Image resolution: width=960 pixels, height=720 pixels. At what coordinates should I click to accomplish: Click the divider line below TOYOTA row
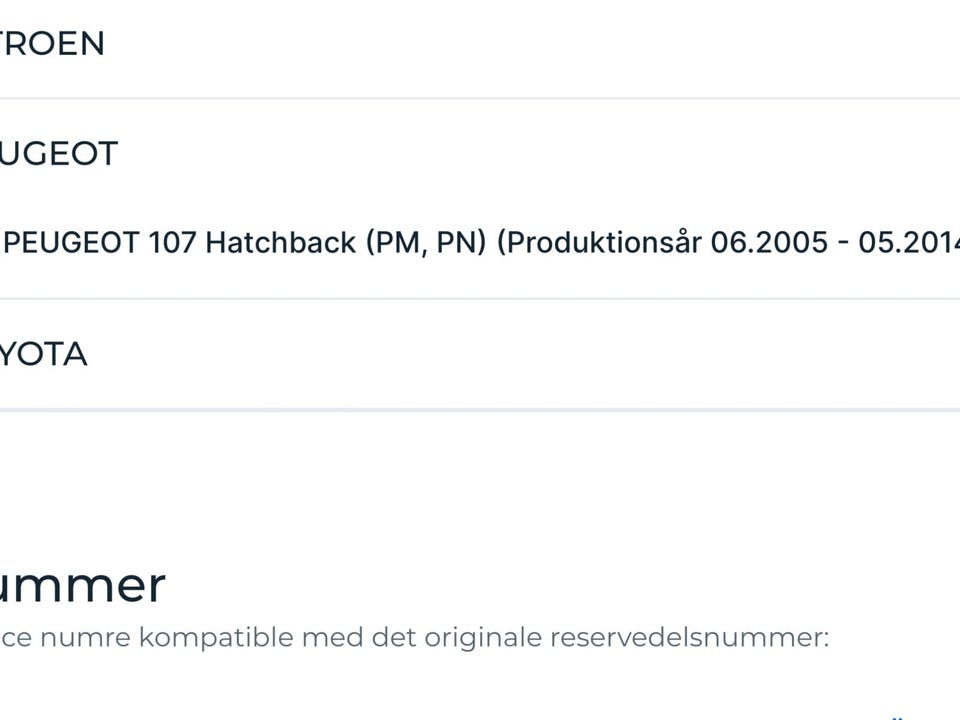pos(480,410)
